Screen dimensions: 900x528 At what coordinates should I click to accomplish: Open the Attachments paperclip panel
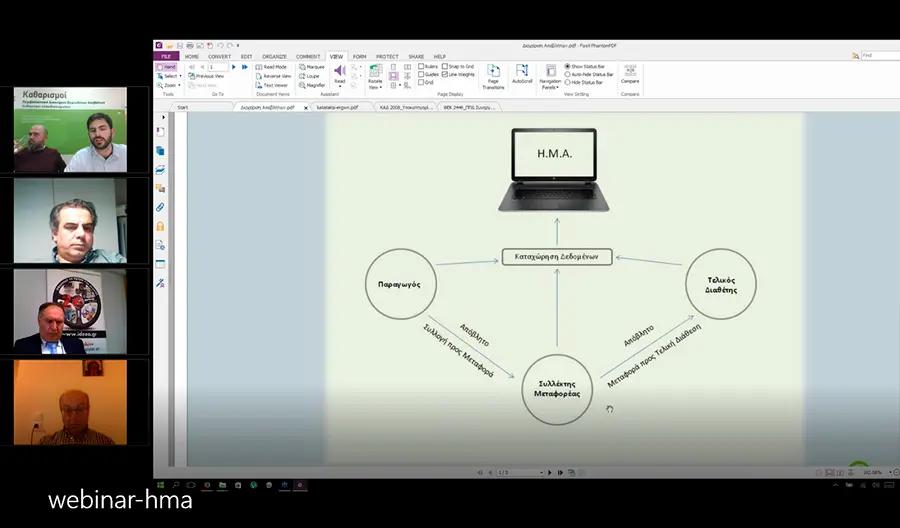(x=160, y=208)
